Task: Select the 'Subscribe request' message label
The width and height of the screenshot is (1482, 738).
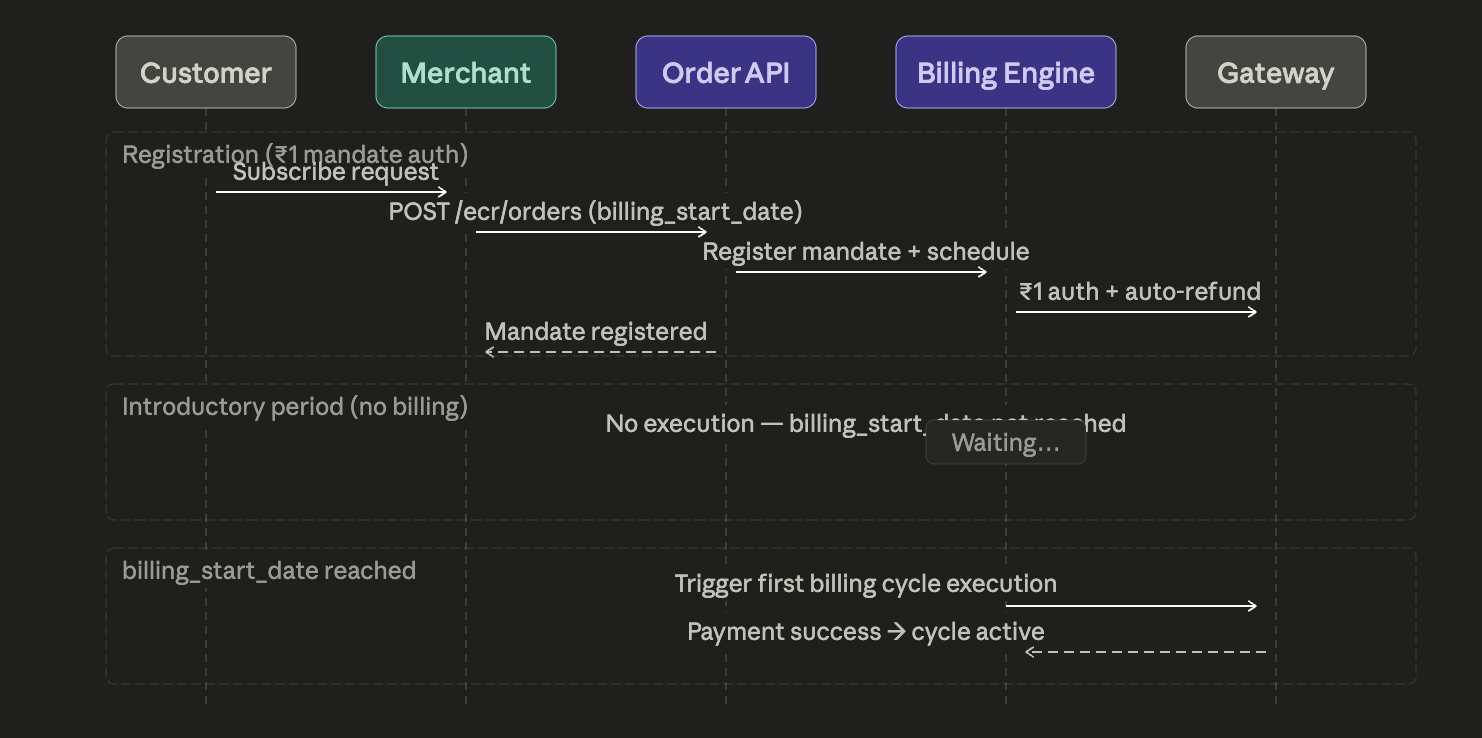Action: click(x=336, y=172)
